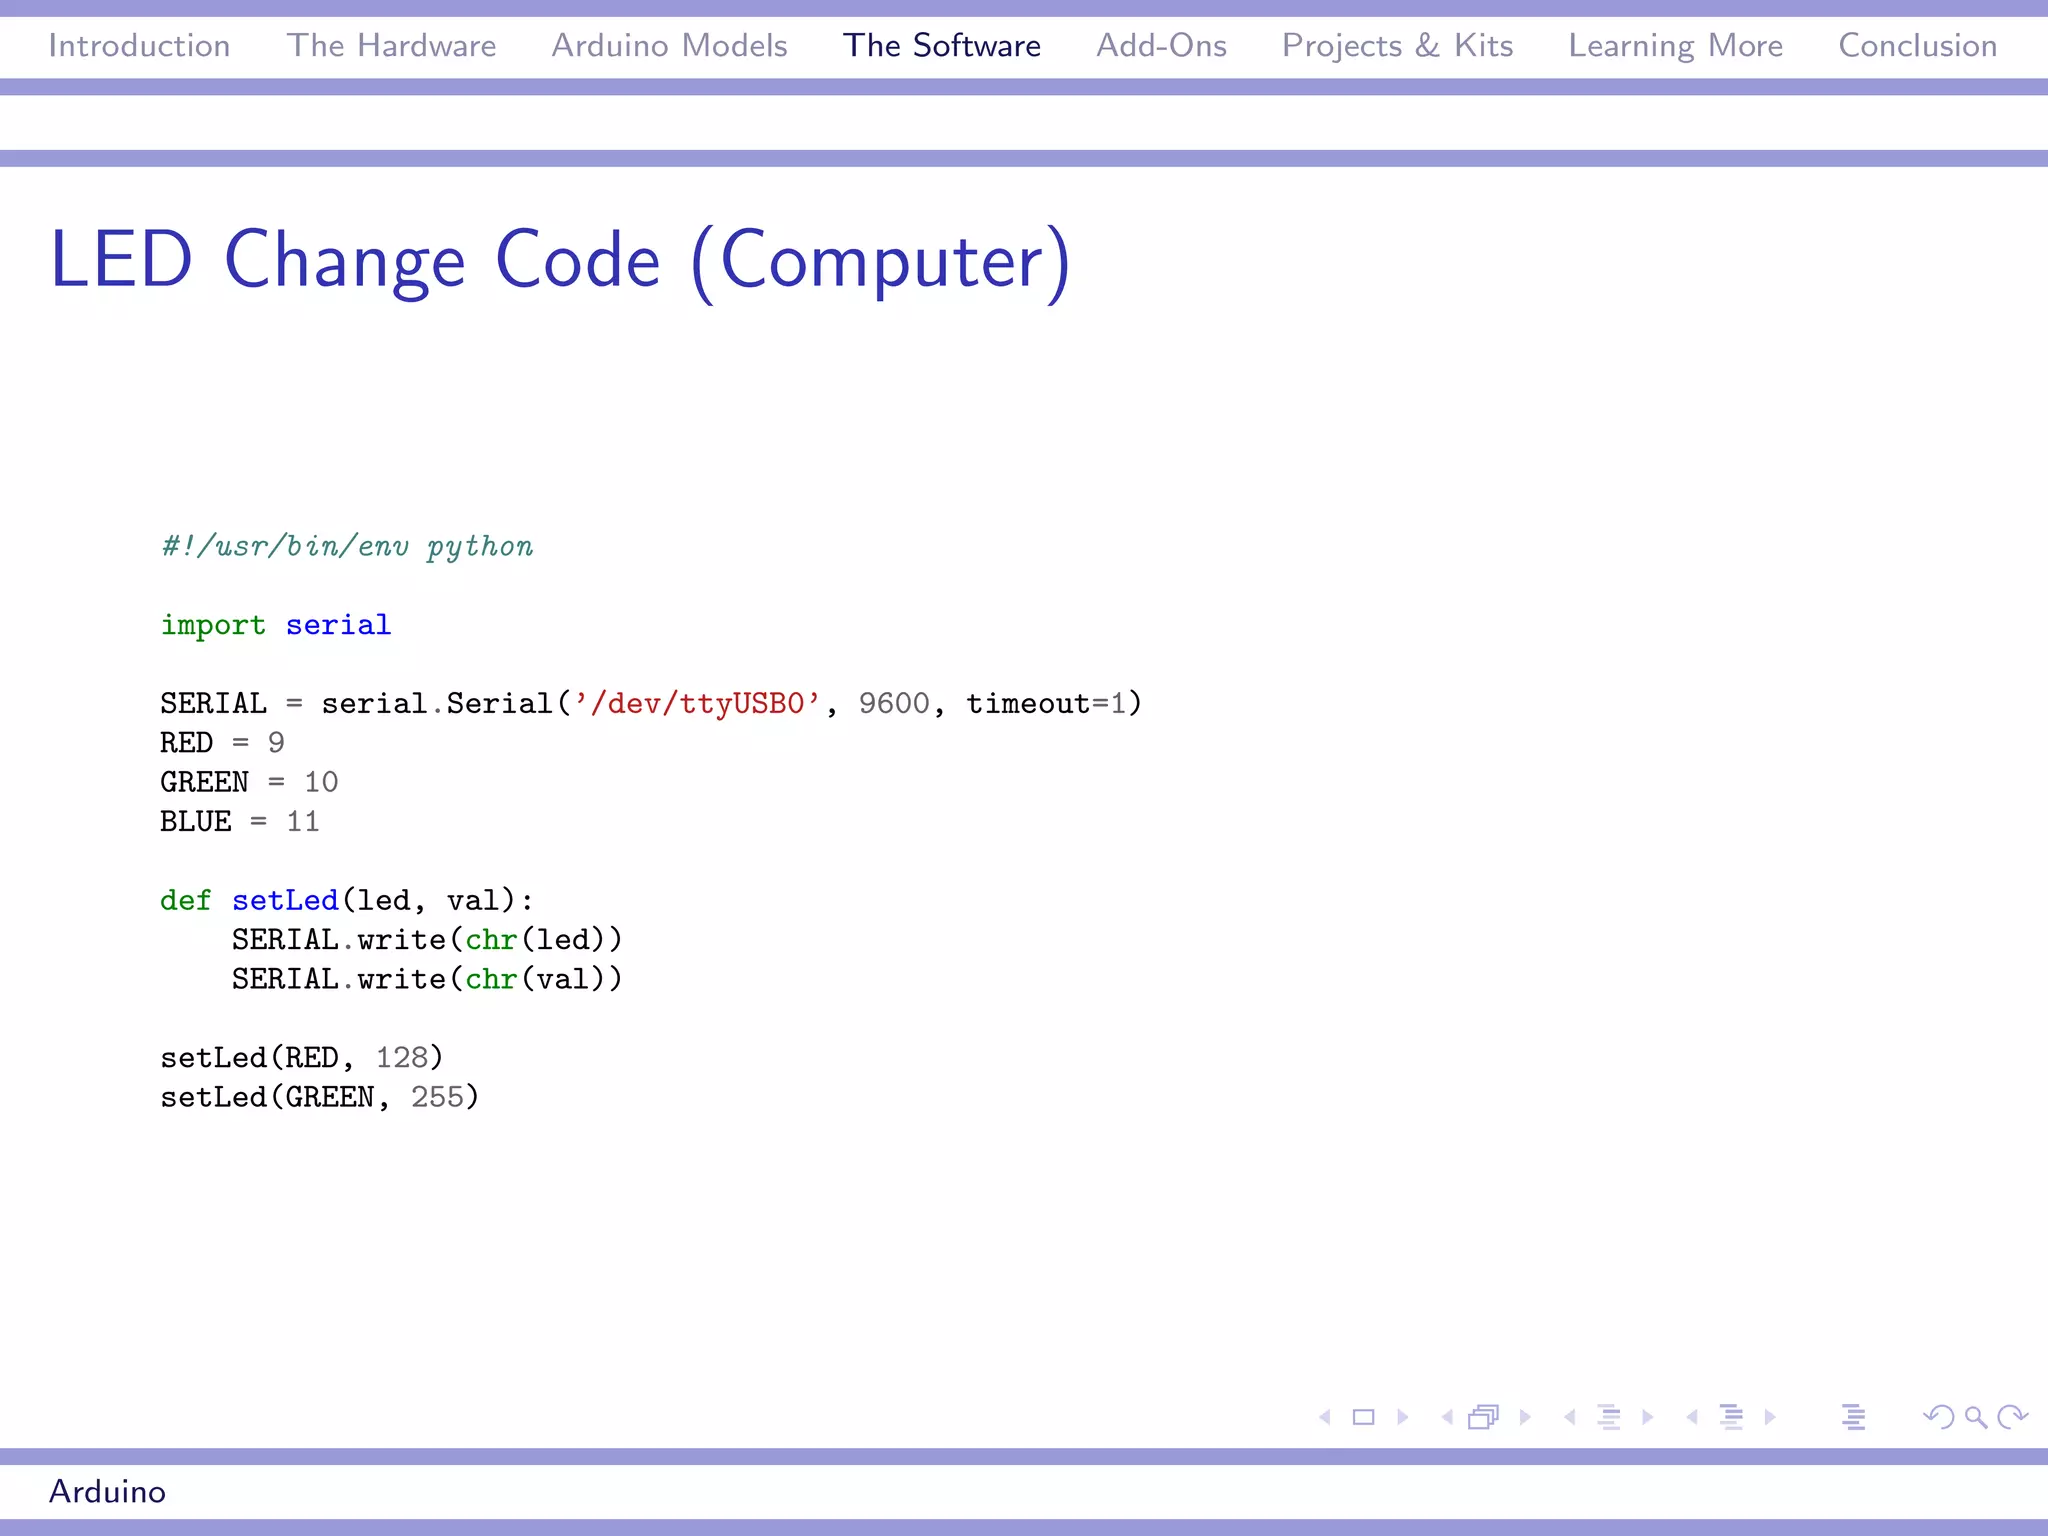The width and height of the screenshot is (2048, 1536).
Task: Jump to the Introduction section
Action: (139, 46)
